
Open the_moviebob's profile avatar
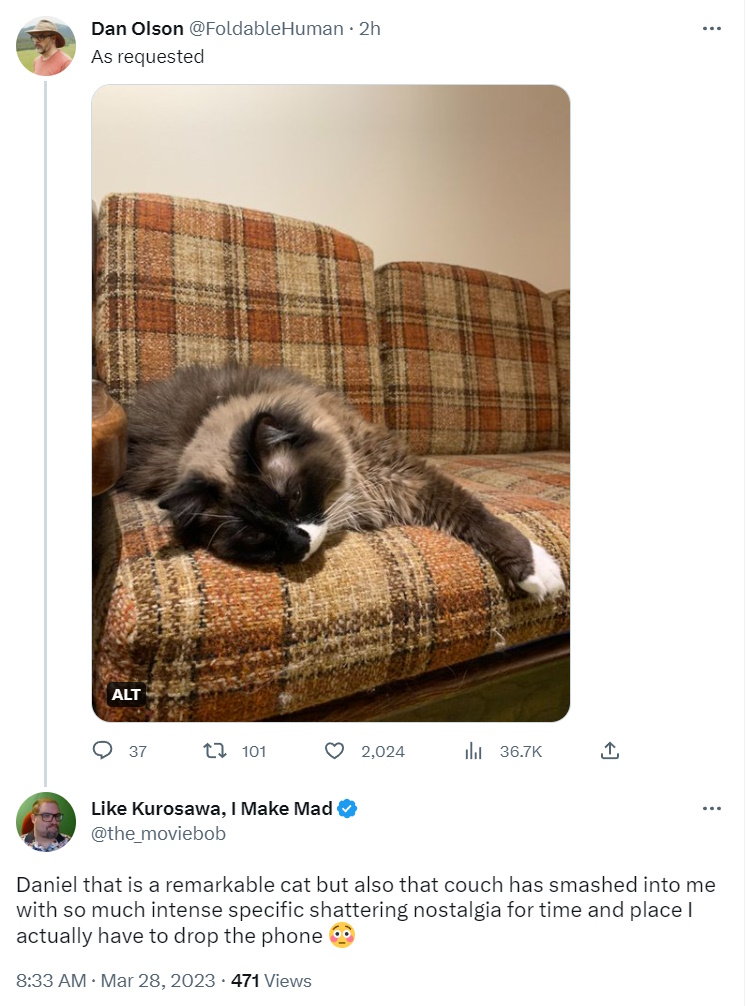click(x=45, y=821)
